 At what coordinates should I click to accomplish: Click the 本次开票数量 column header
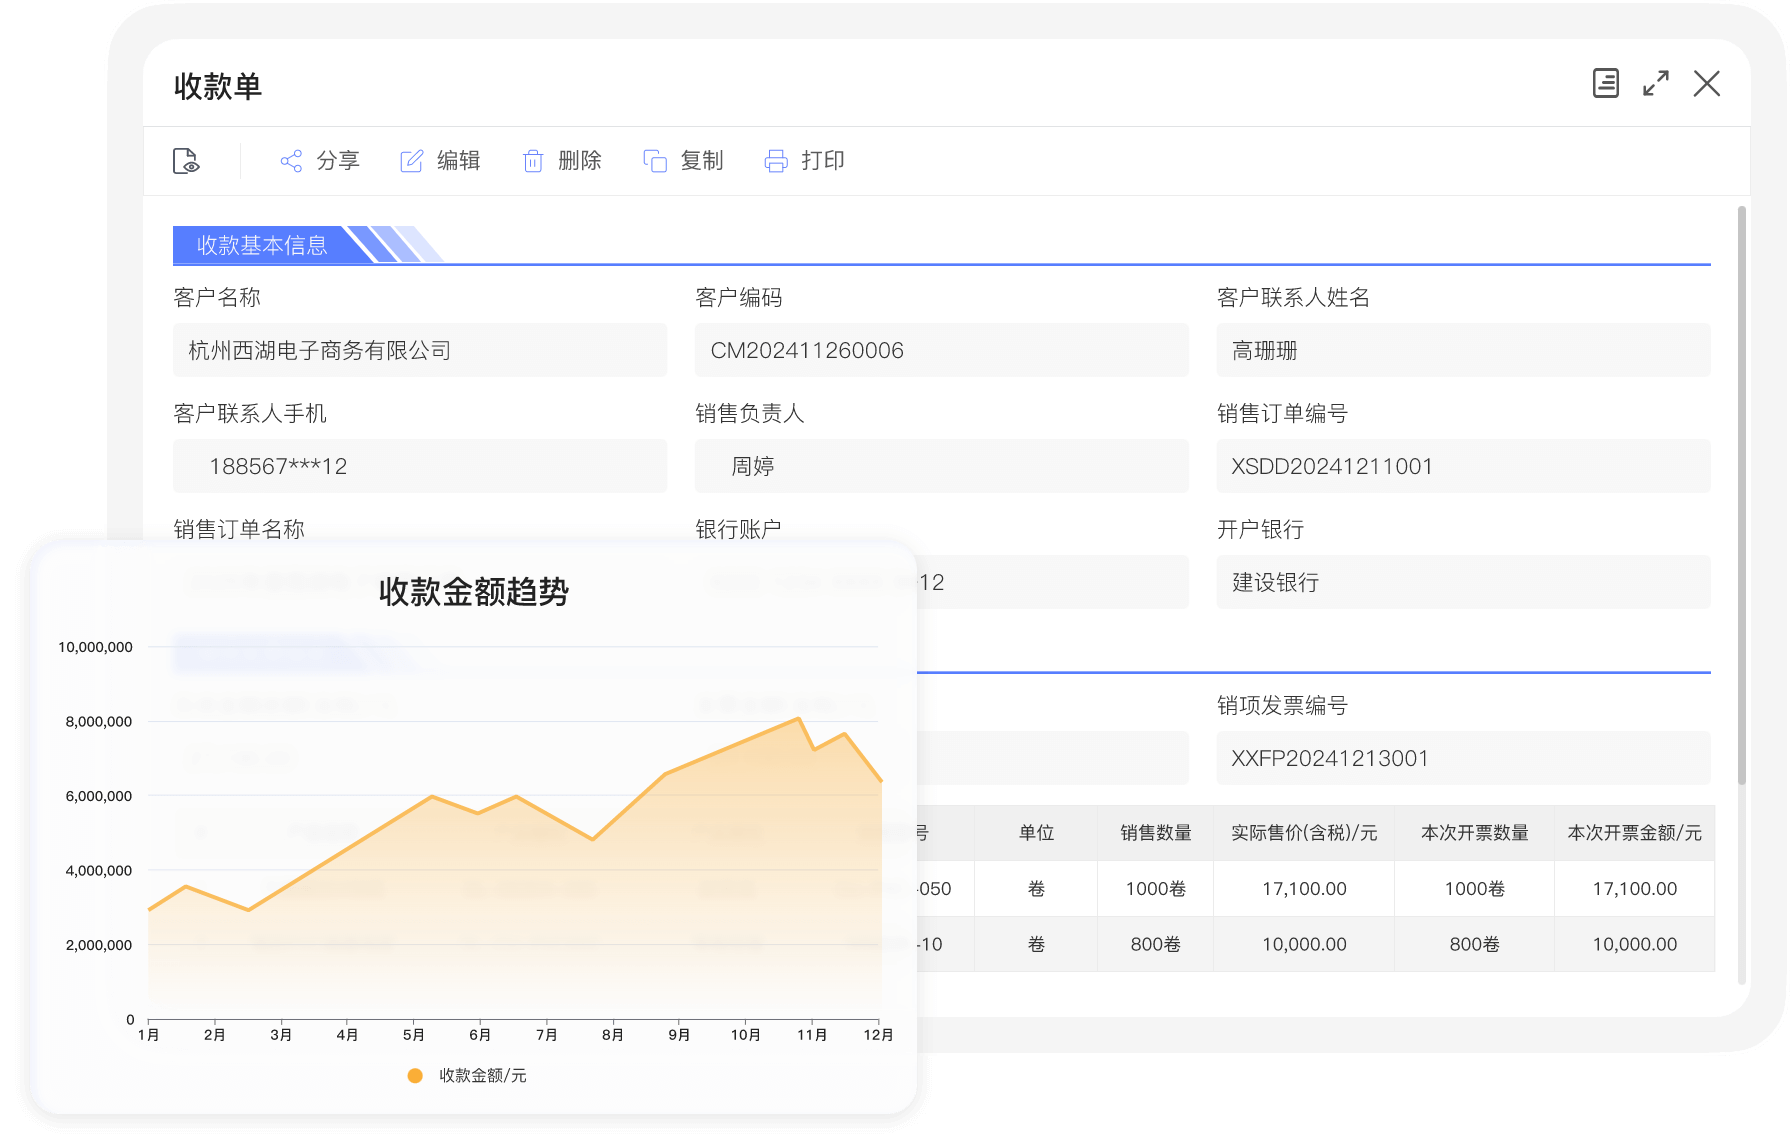tap(1475, 833)
